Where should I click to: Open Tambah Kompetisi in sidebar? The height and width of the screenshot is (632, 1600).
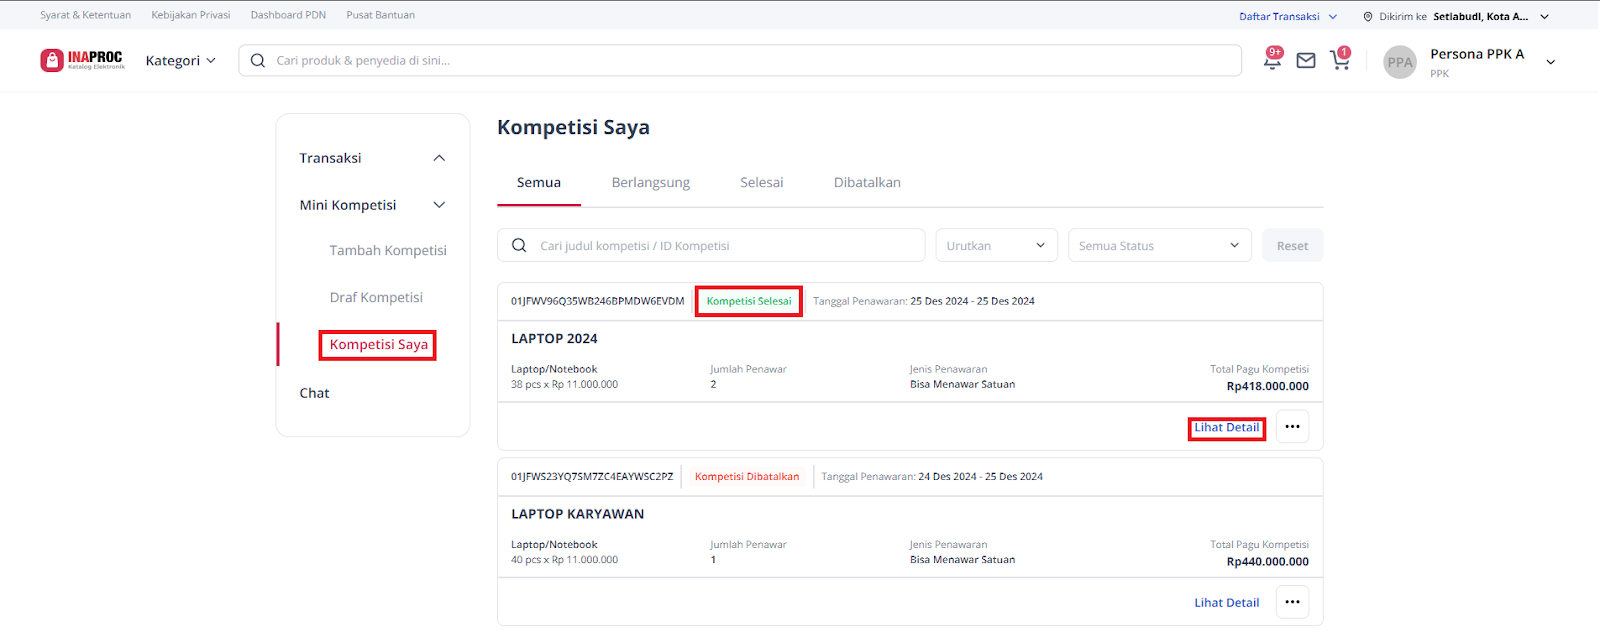click(388, 251)
